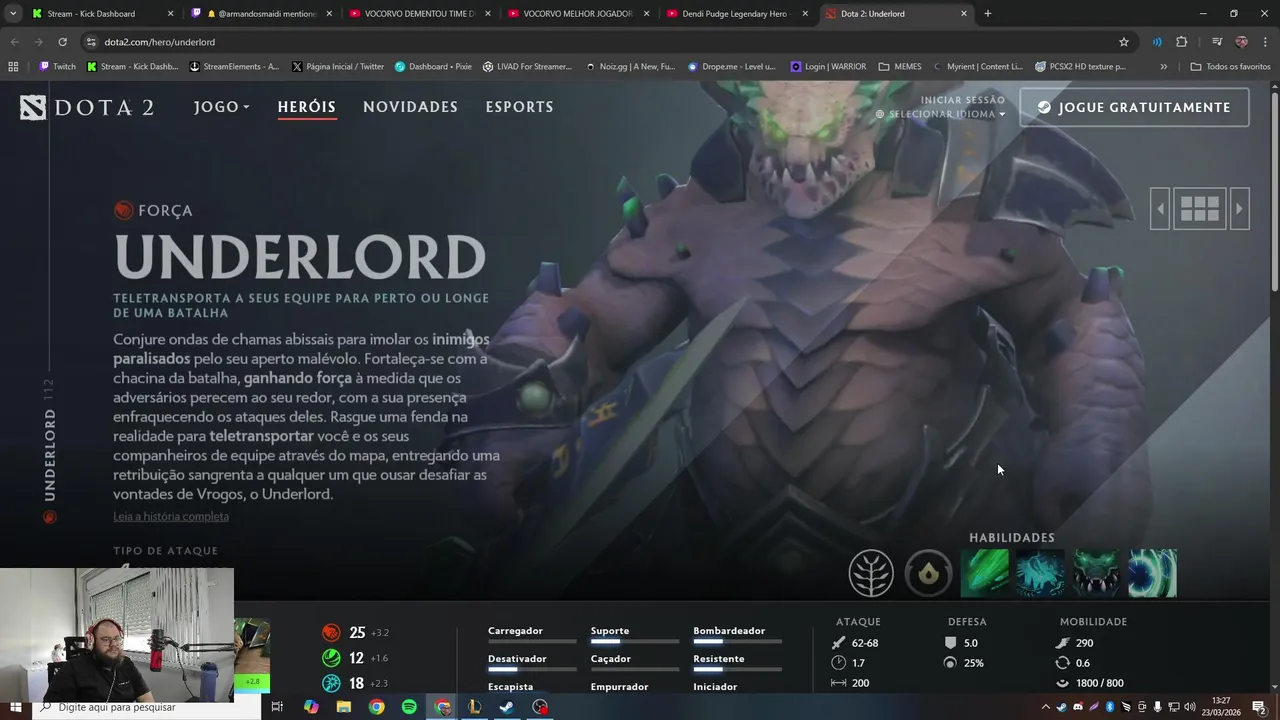1280x720 pixels.
Task: Open the ESPORTS menu item
Action: click(x=519, y=107)
